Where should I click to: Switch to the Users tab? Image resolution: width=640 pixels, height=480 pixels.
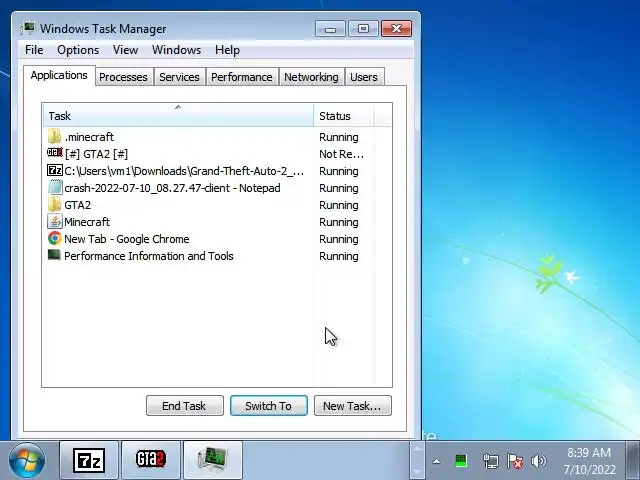(364, 77)
